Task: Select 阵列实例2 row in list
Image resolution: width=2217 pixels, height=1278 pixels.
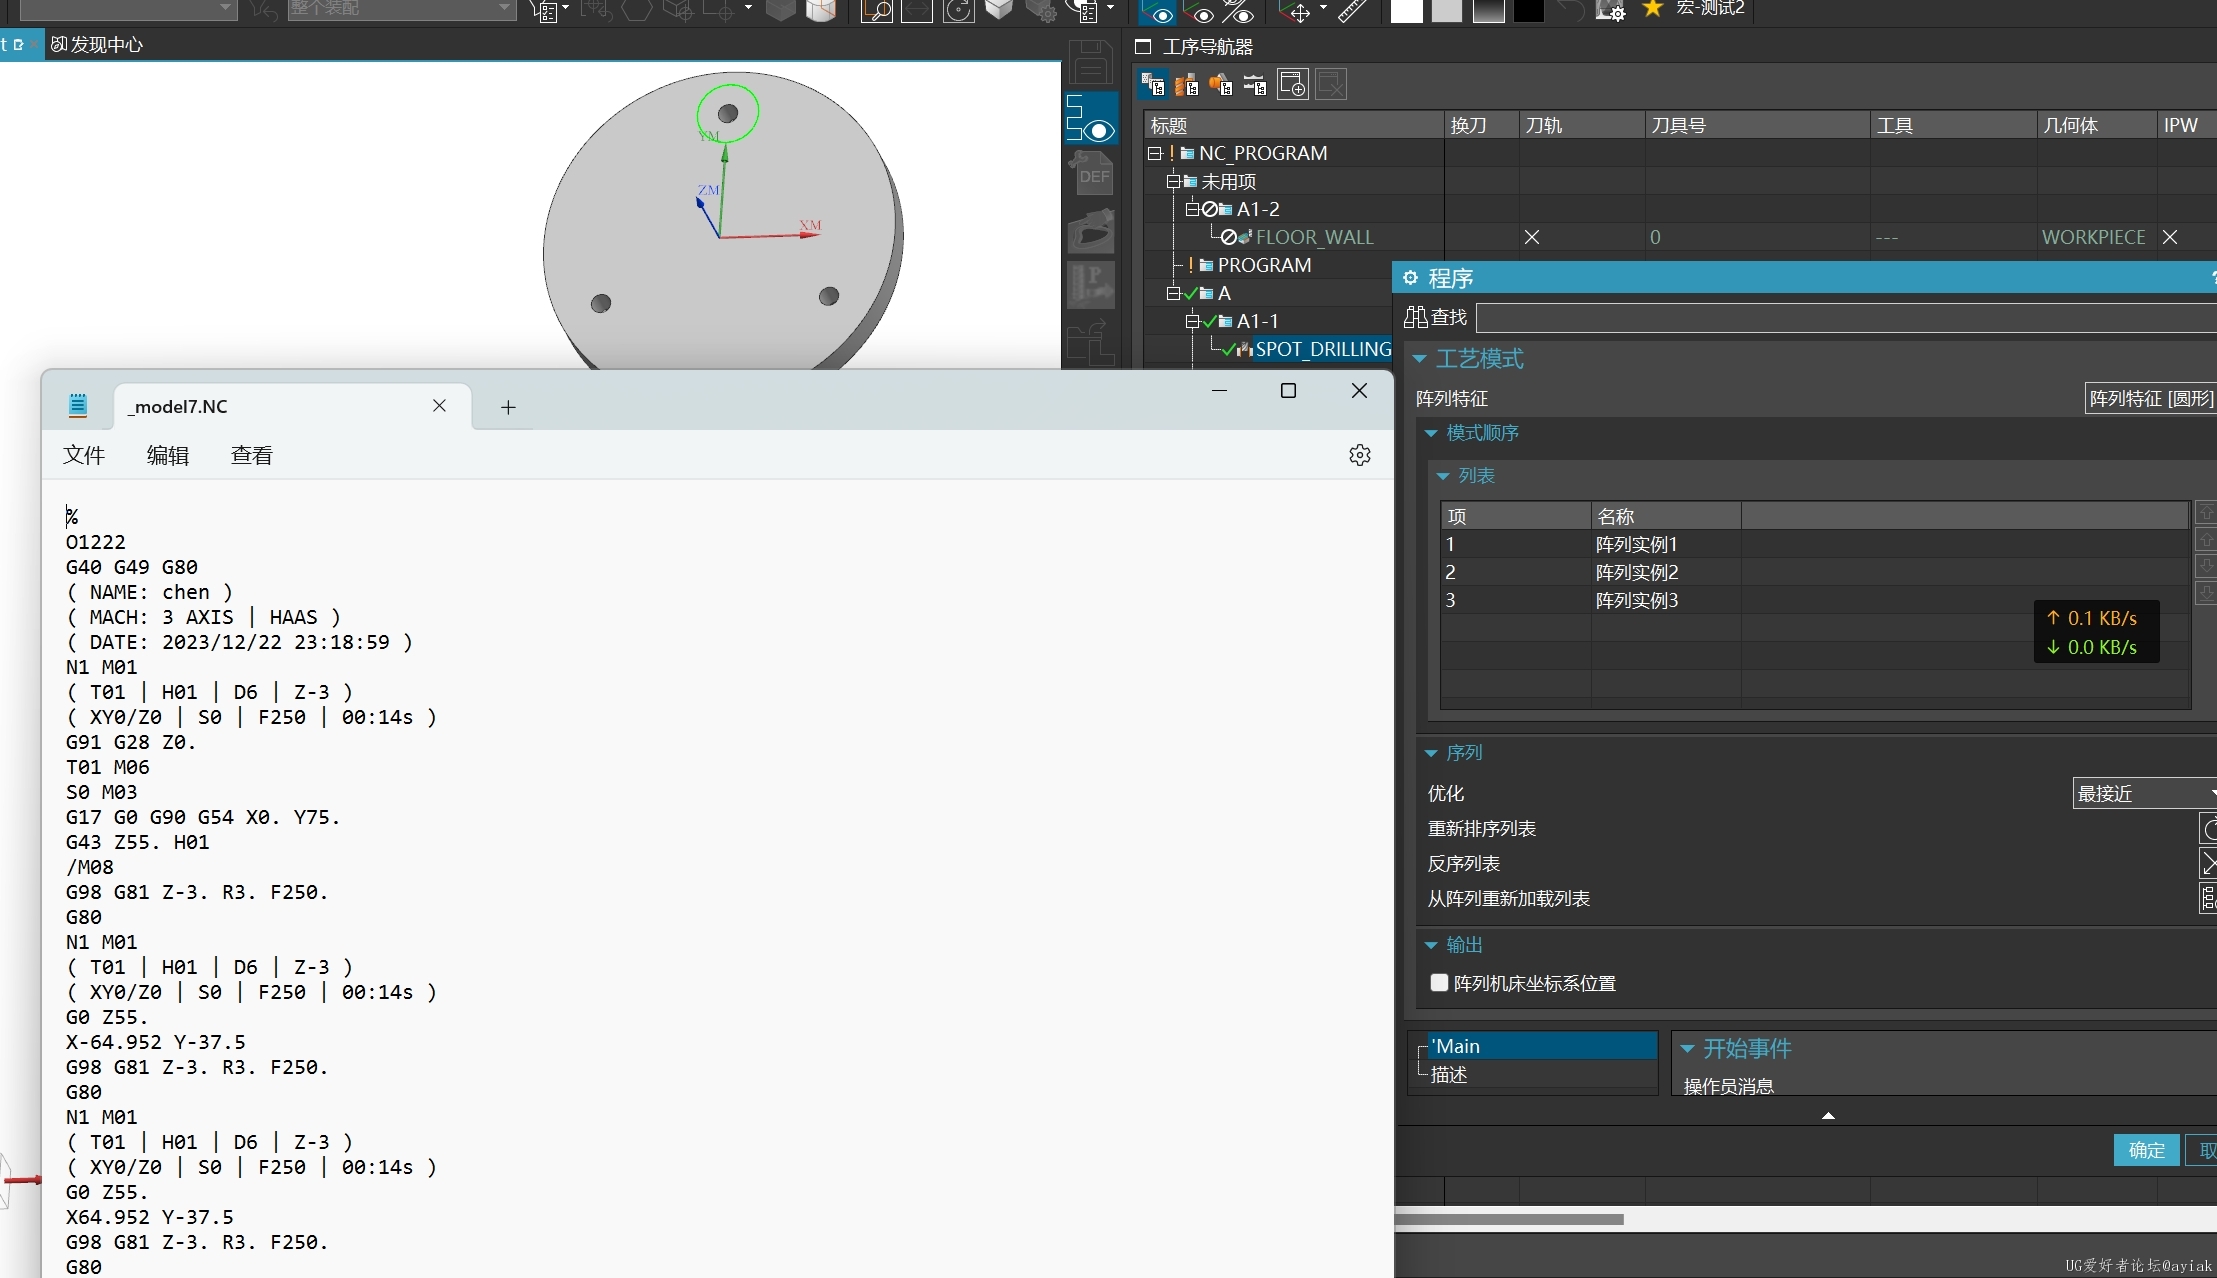Action: 1814,572
